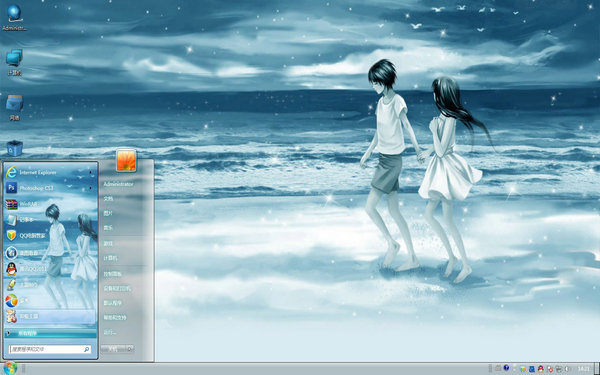Open Control Panel (控制面板) in the Start menu
Image resolution: width=600 pixels, height=375 pixels.
(x=112, y=274)
